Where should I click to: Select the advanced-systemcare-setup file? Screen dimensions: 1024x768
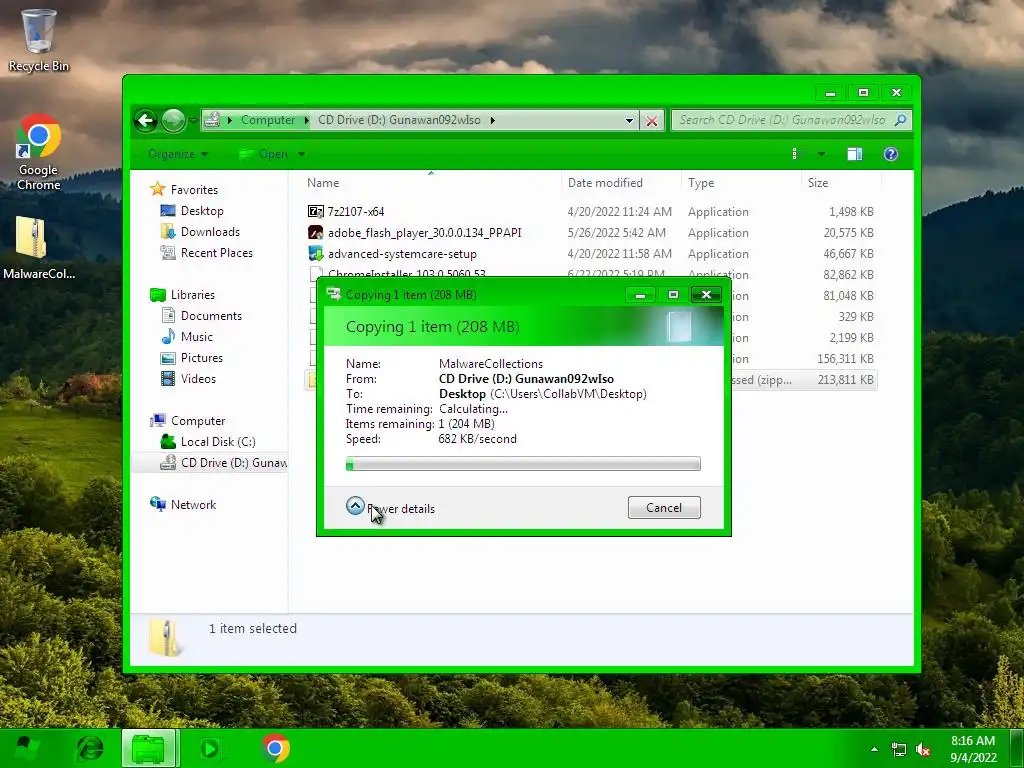(402, 253)
